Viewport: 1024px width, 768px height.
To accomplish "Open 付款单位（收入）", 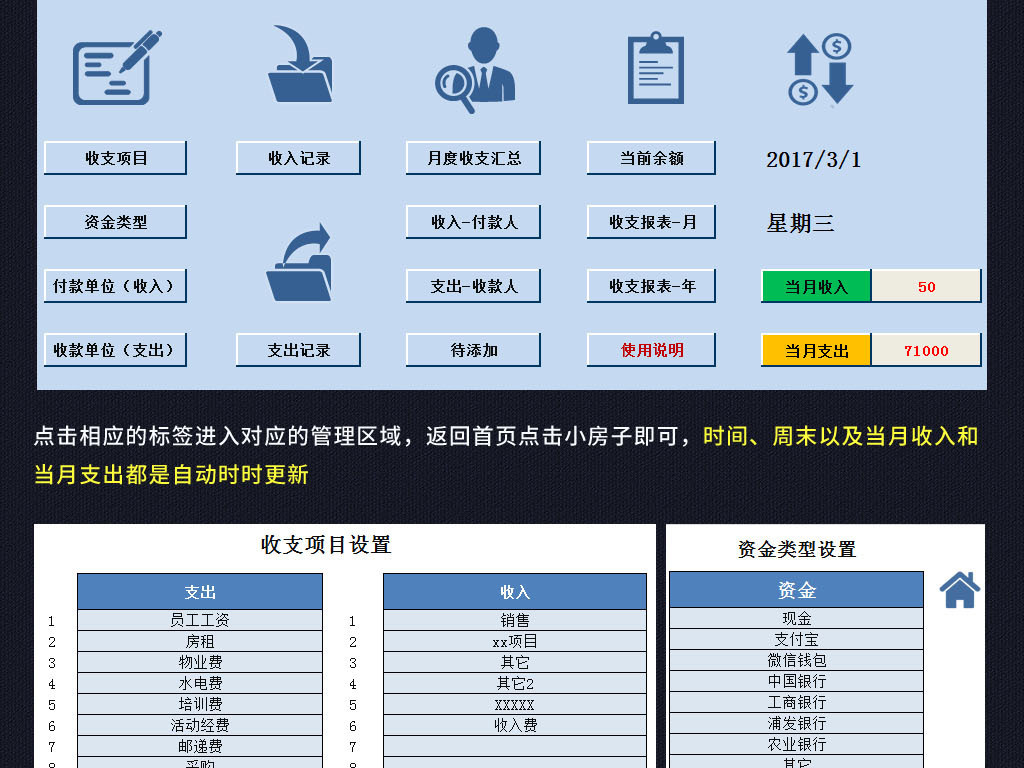I will coord(114,285).
